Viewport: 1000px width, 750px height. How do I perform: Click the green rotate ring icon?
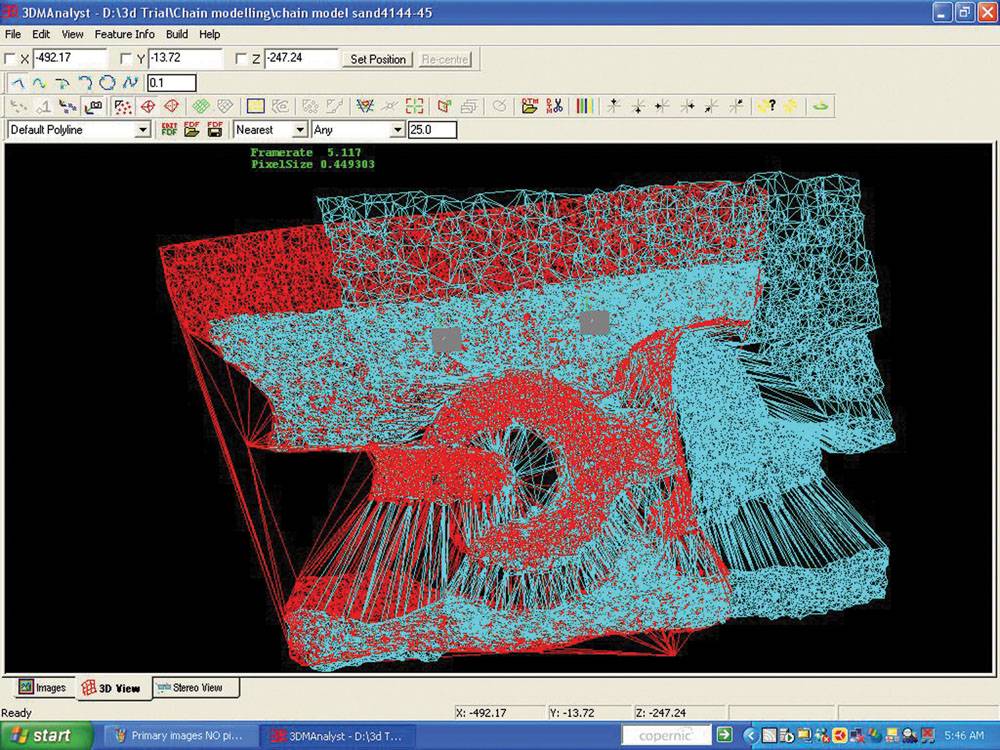(820, 106)
